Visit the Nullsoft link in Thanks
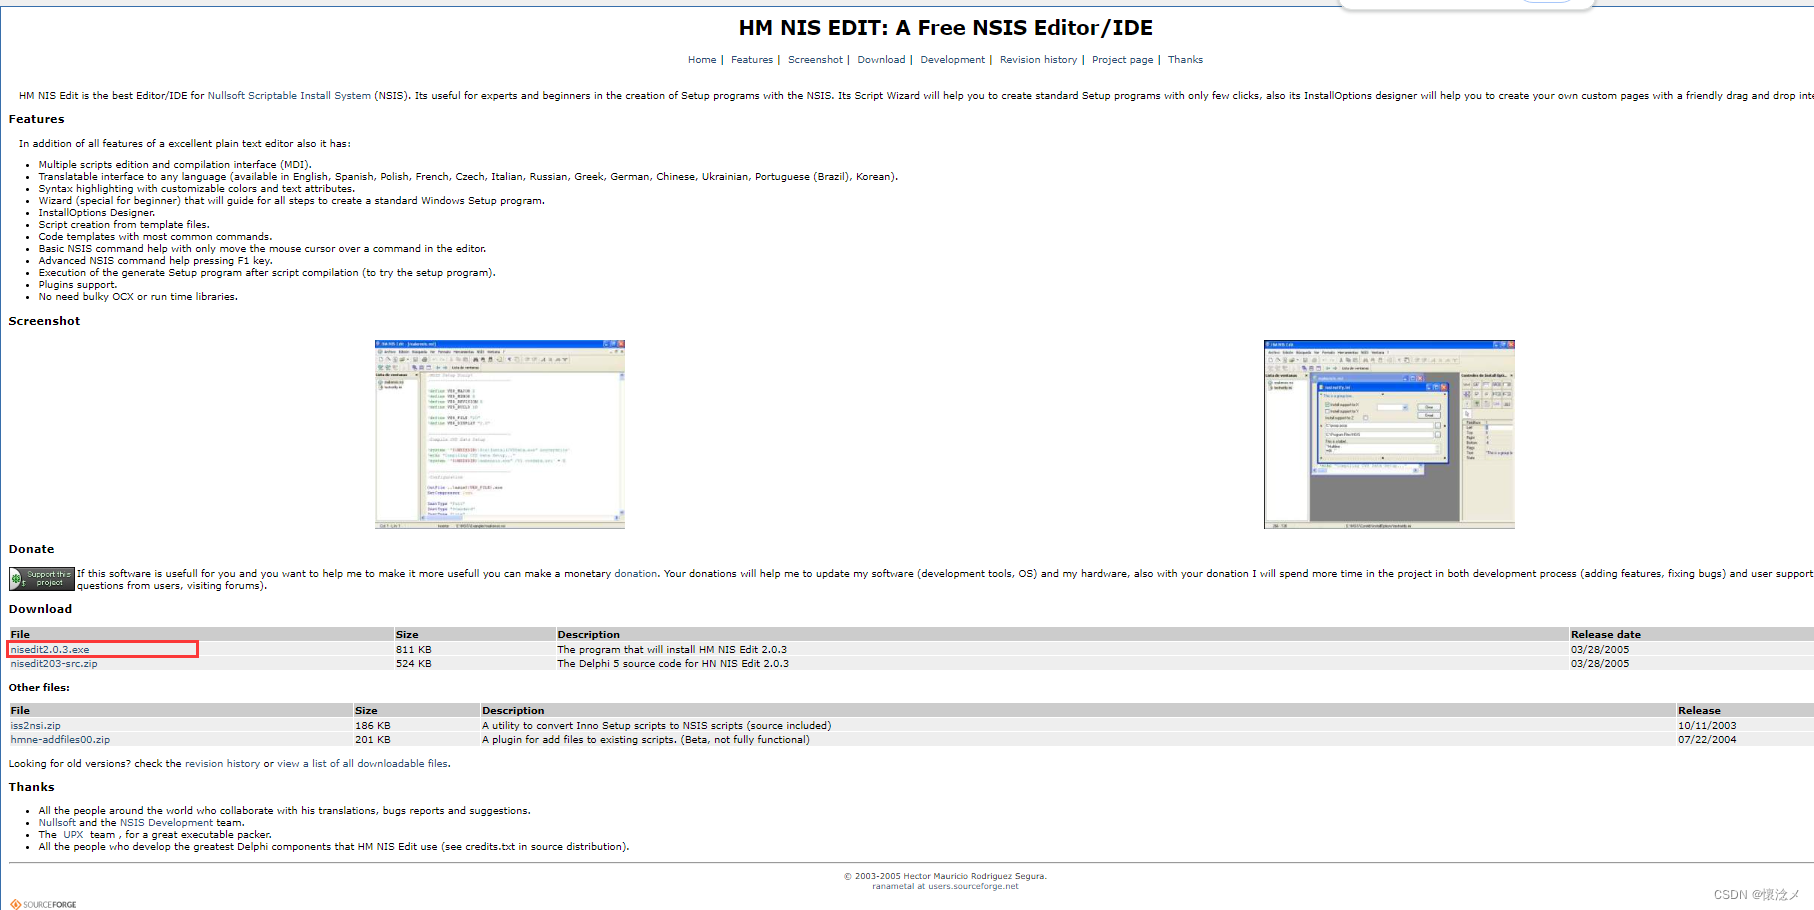1814x910 pixels. click(57, 823)
